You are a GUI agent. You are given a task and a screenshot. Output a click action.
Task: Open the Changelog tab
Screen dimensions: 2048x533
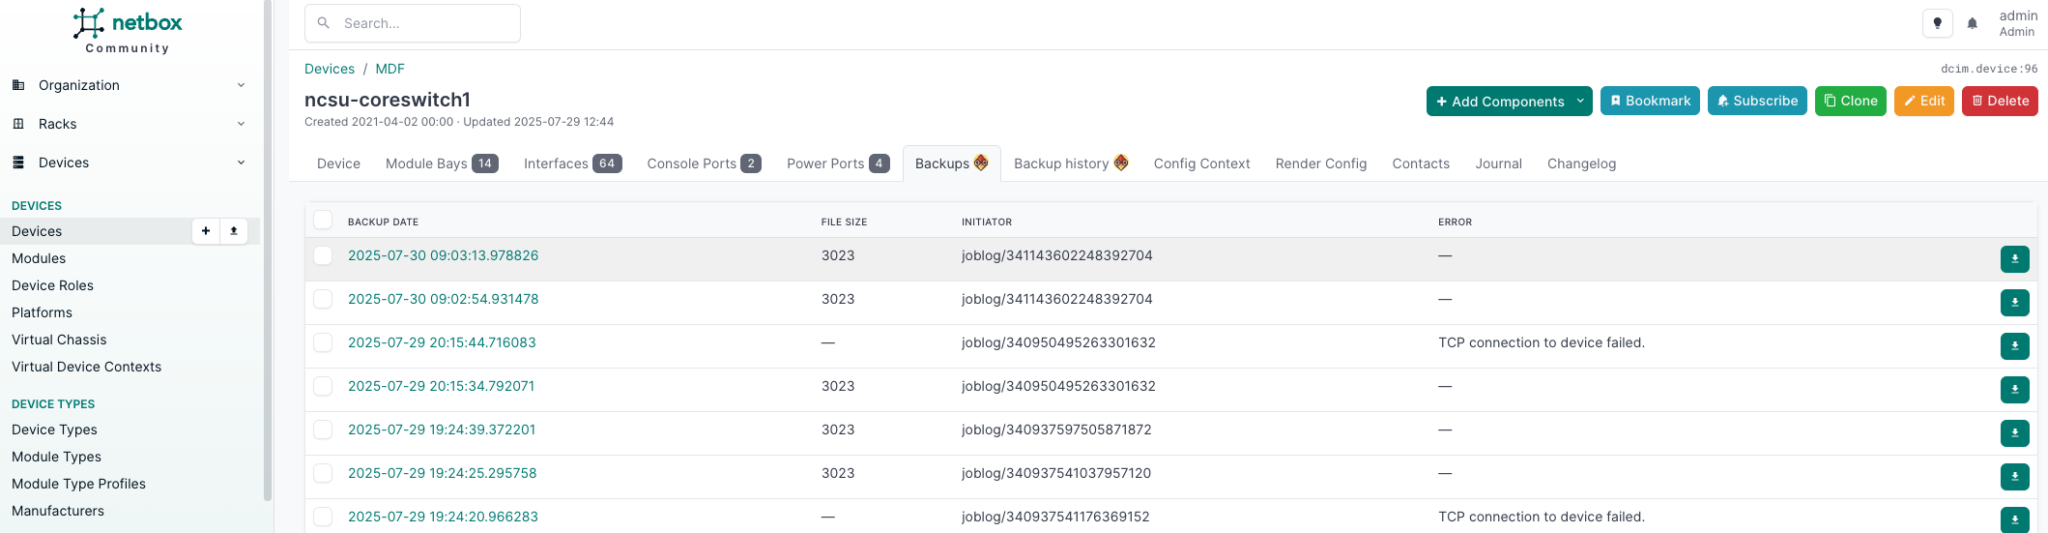(x=1581, y=164)
